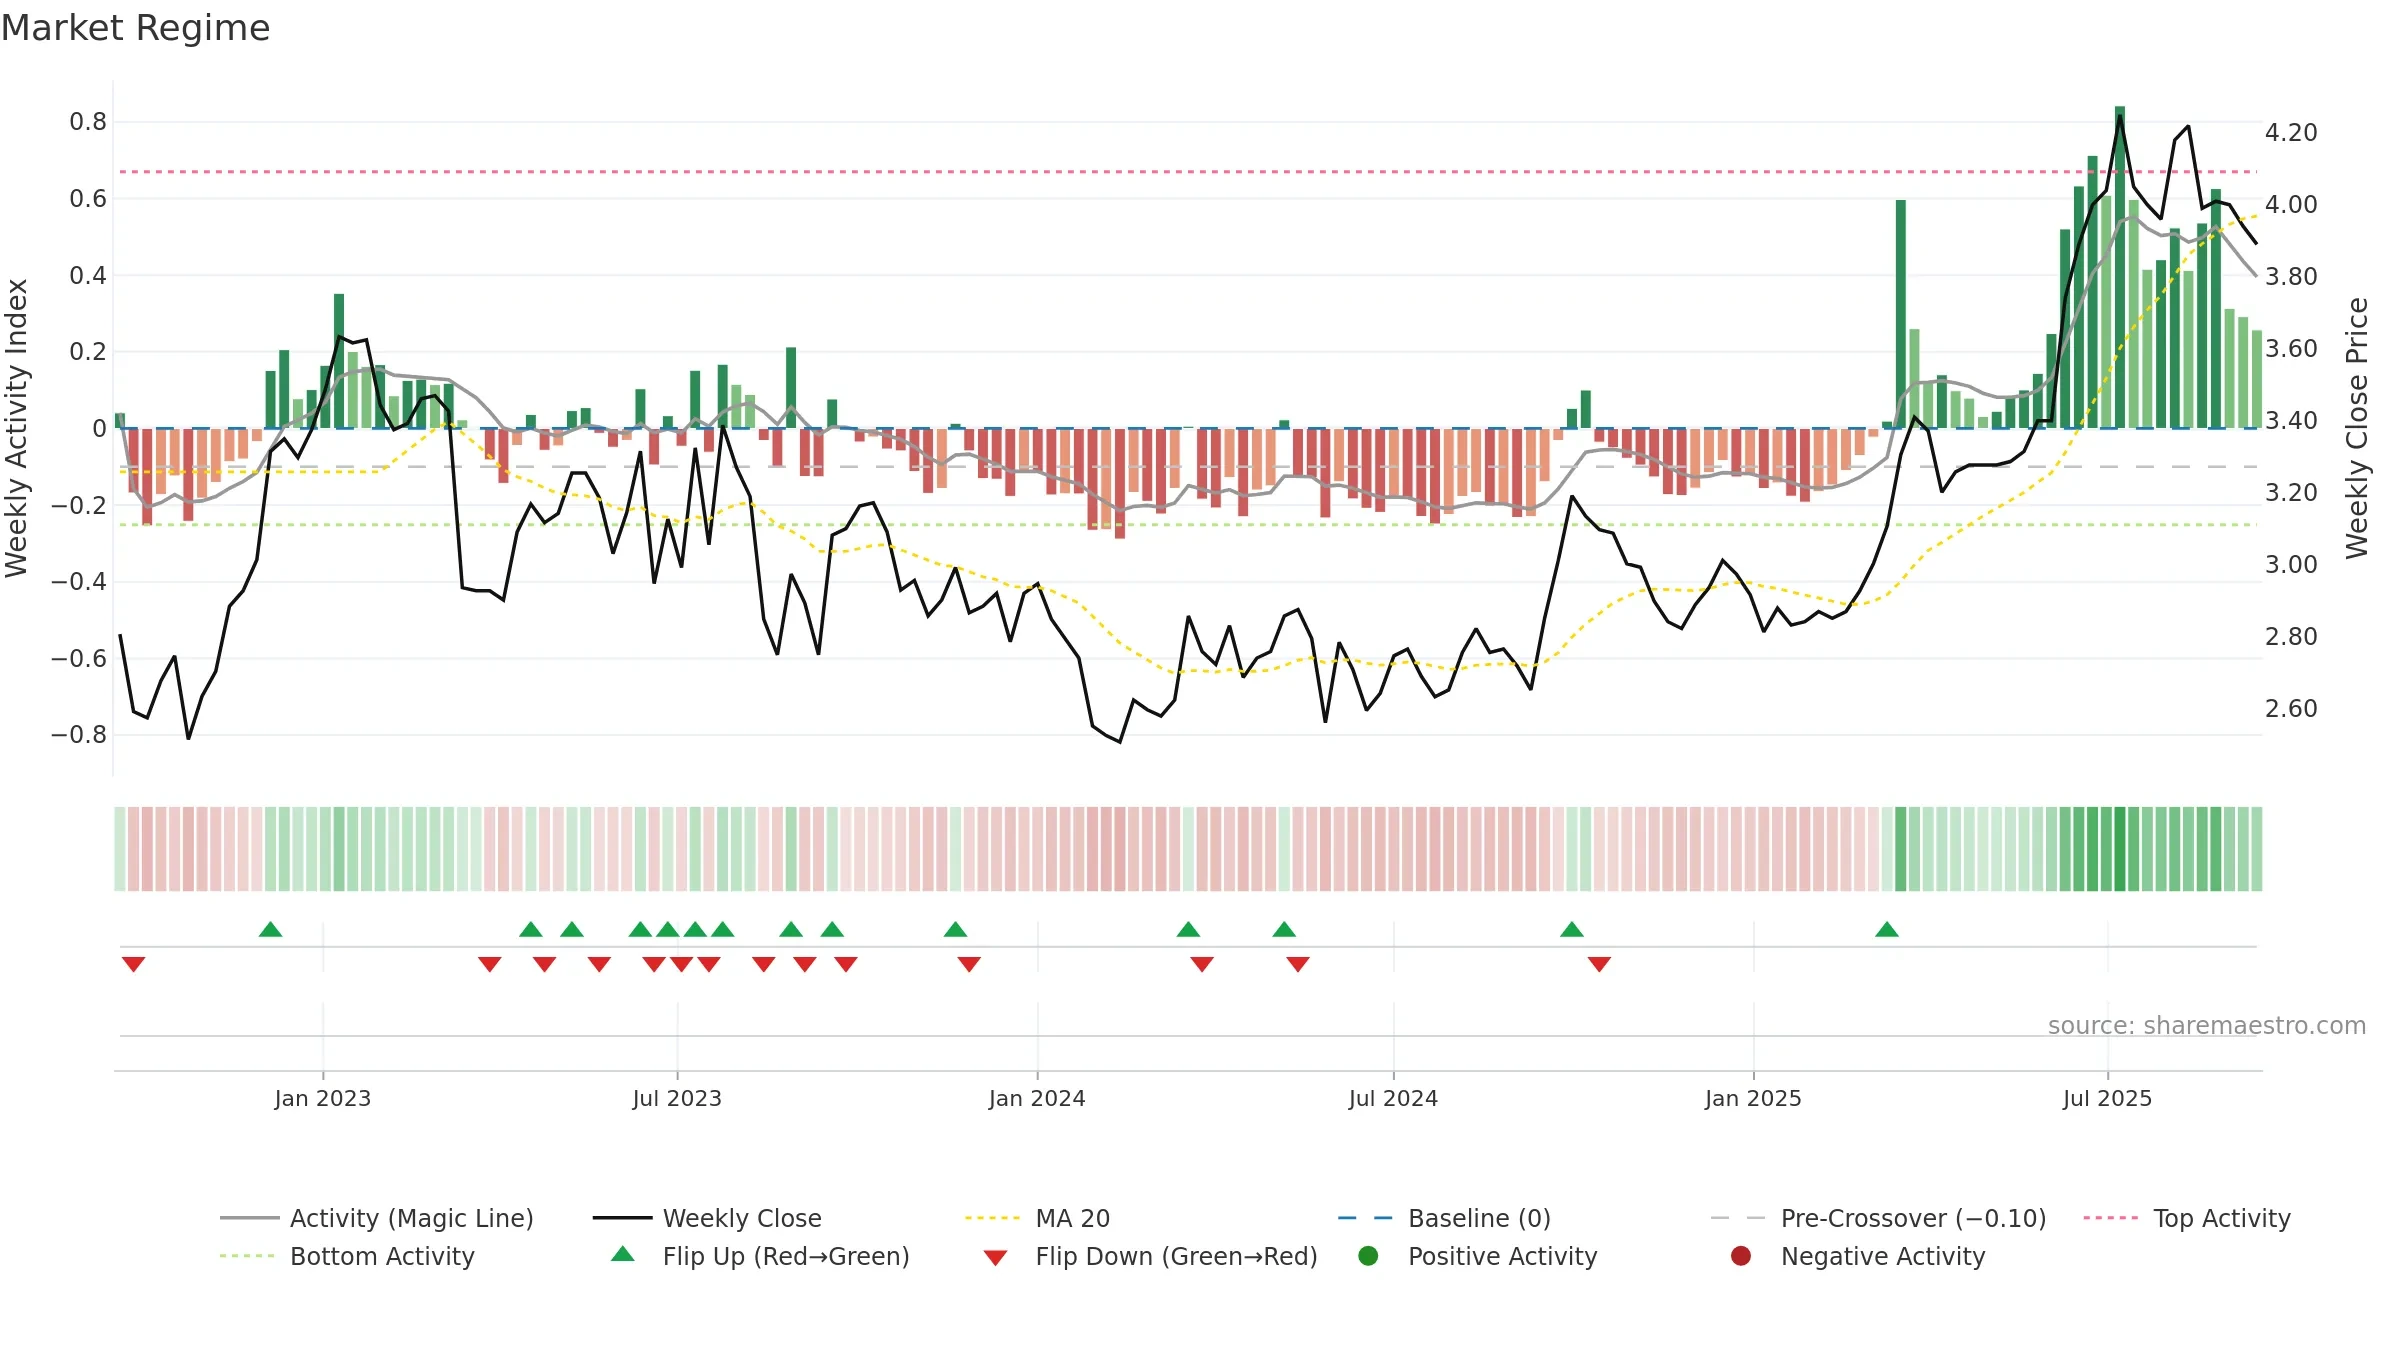Toggle the Weekly Close legend entry
The image size is (2400, 1350).
pyautogui.click(x=707, y=1218)
